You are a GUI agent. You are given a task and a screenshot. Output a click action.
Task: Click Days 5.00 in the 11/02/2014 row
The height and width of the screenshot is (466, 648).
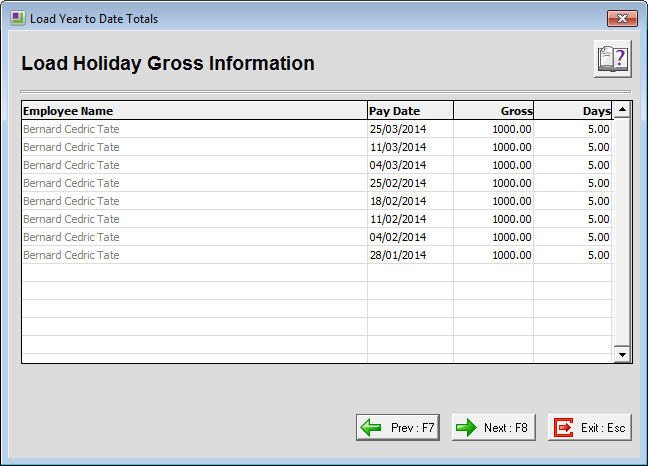573,219
